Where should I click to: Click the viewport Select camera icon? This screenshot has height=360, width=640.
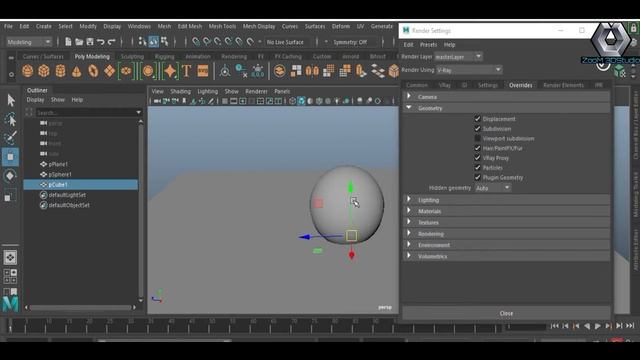(x=157, y=101)
